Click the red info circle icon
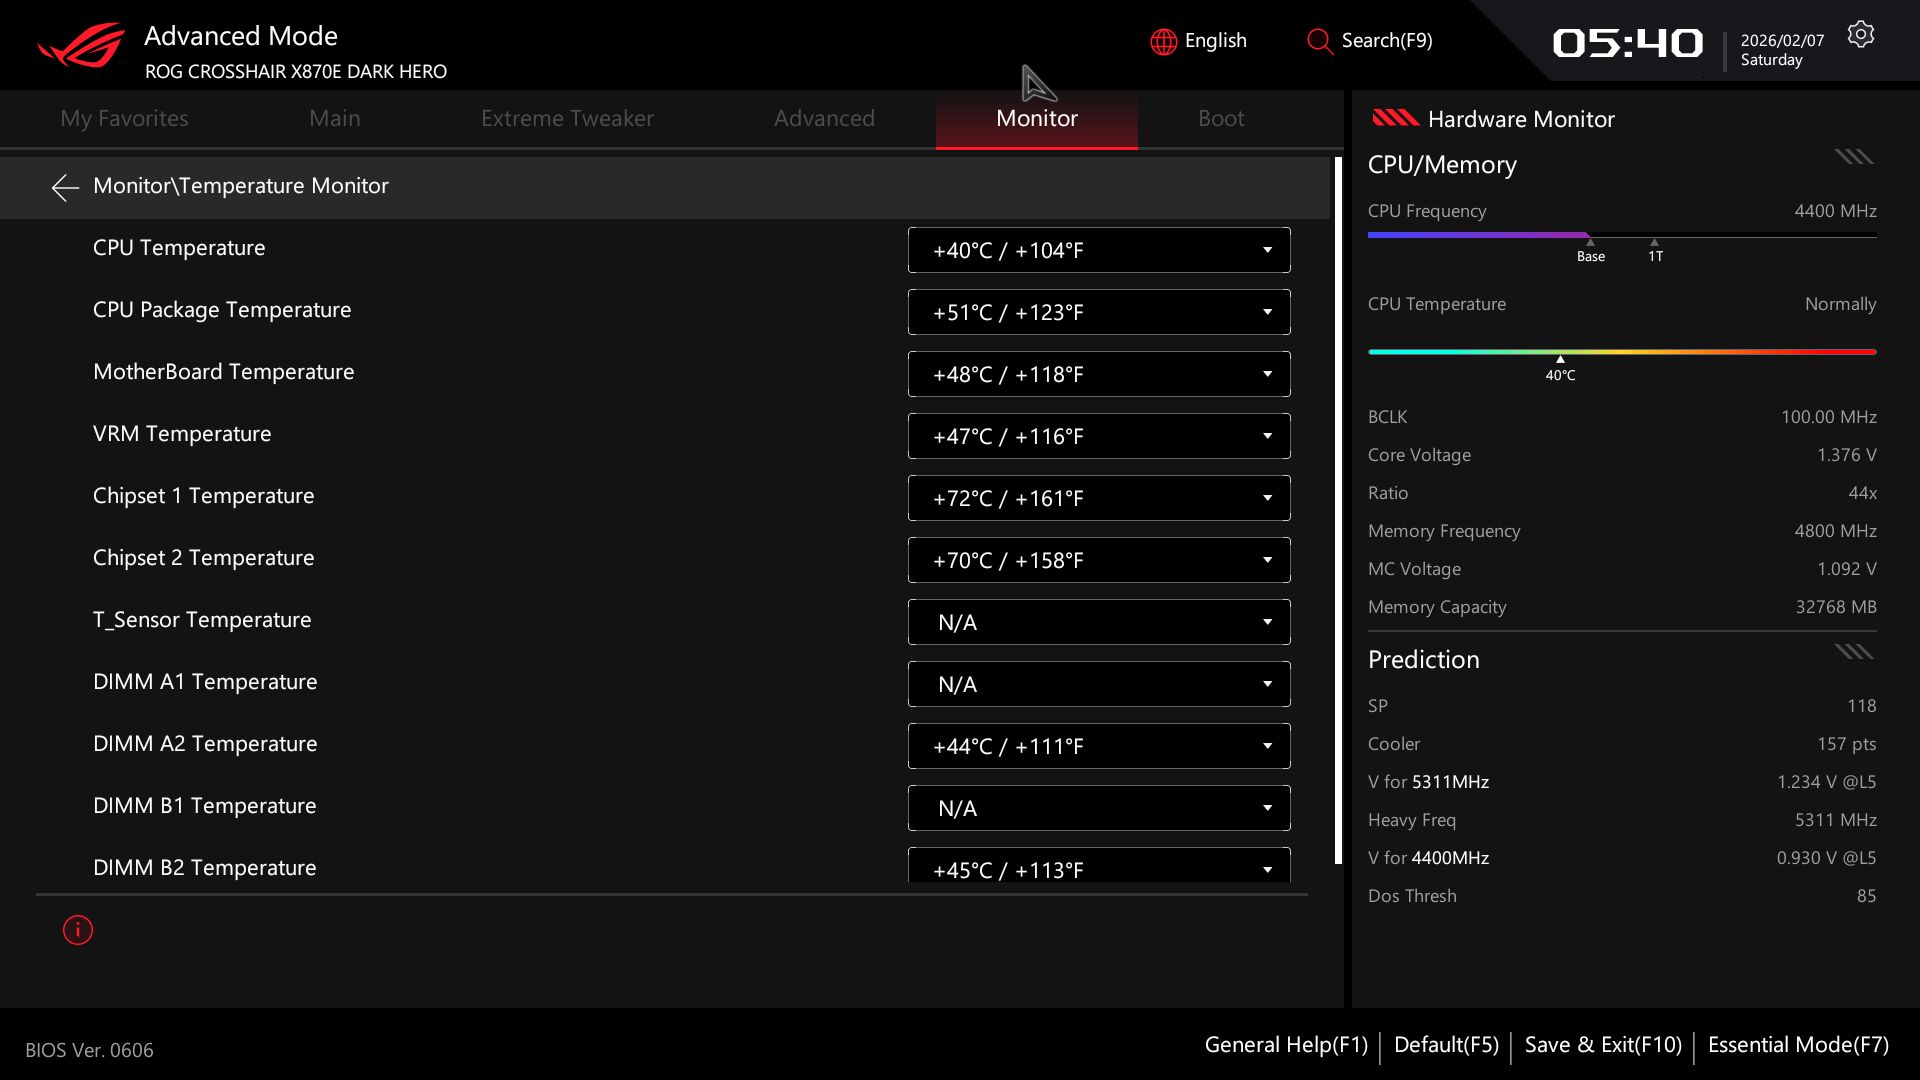This screenshot has width=1920, height=1080. coord(78,930)
